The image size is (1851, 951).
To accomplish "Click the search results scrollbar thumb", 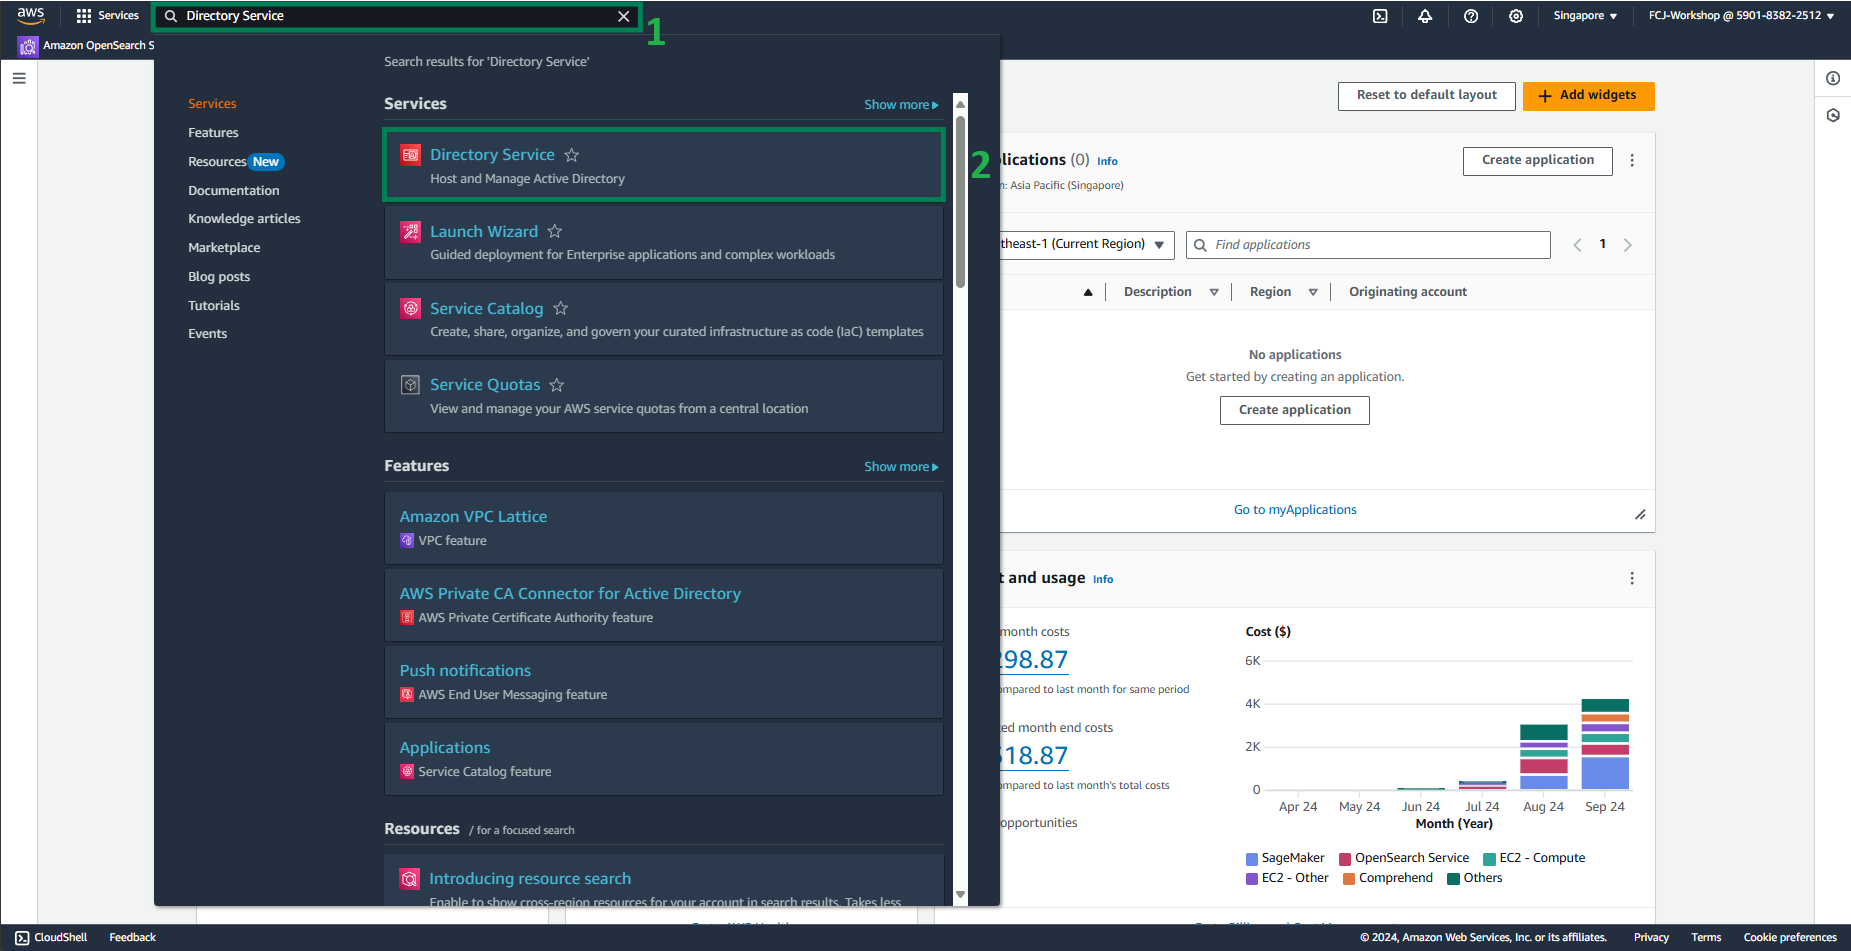I will (x=960, y=202).
